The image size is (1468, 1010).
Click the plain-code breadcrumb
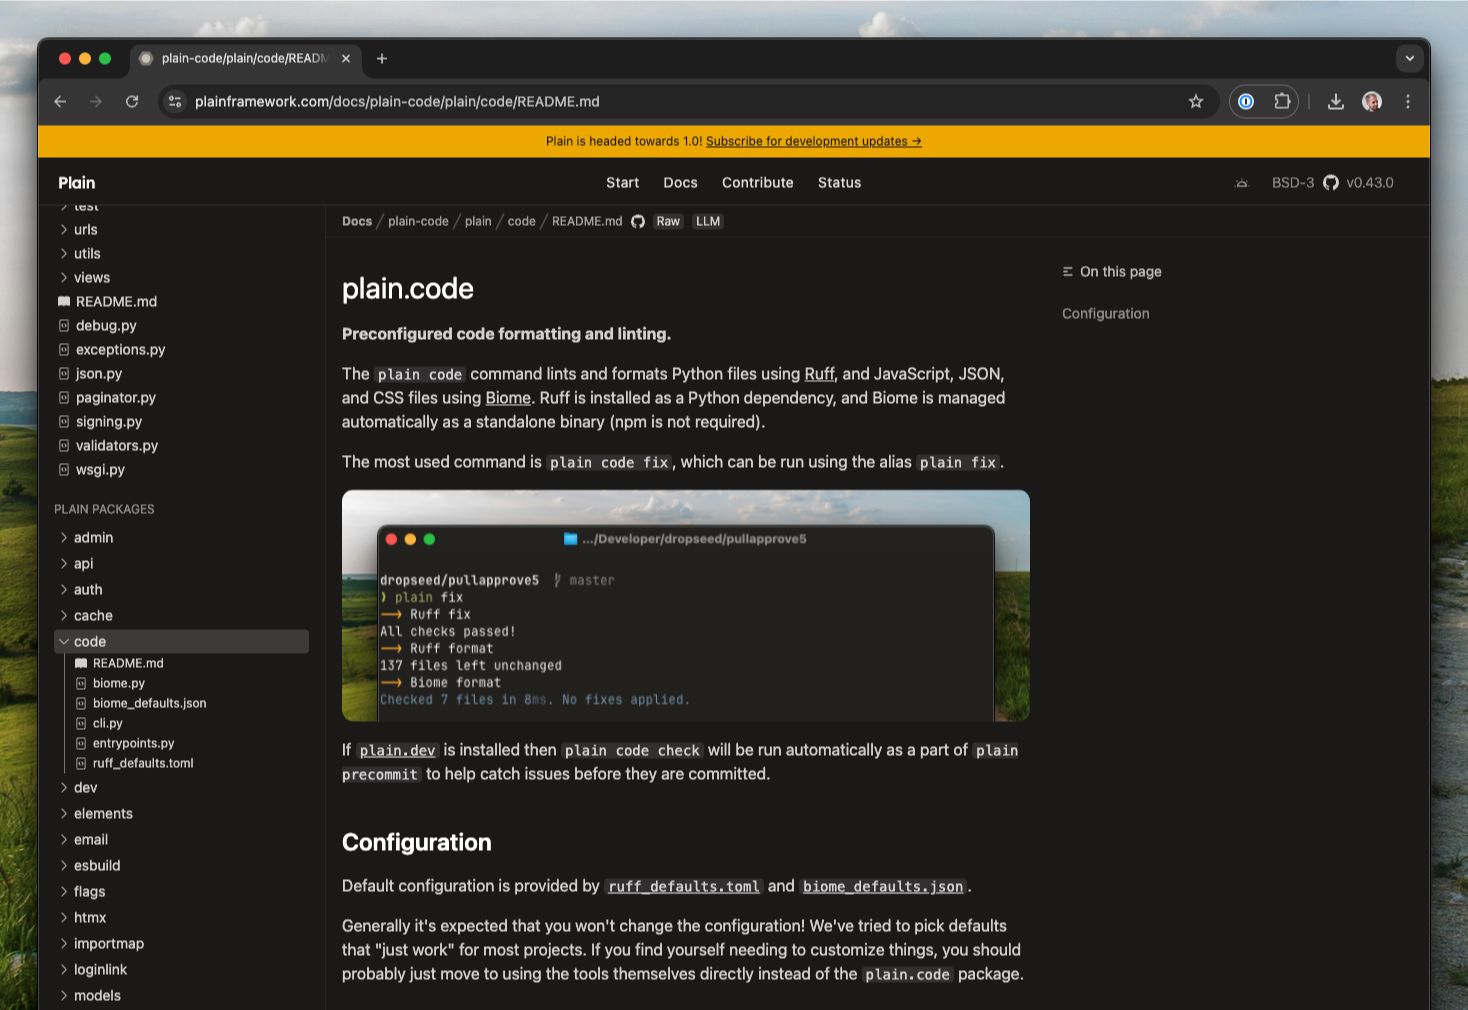coord(418,221)
